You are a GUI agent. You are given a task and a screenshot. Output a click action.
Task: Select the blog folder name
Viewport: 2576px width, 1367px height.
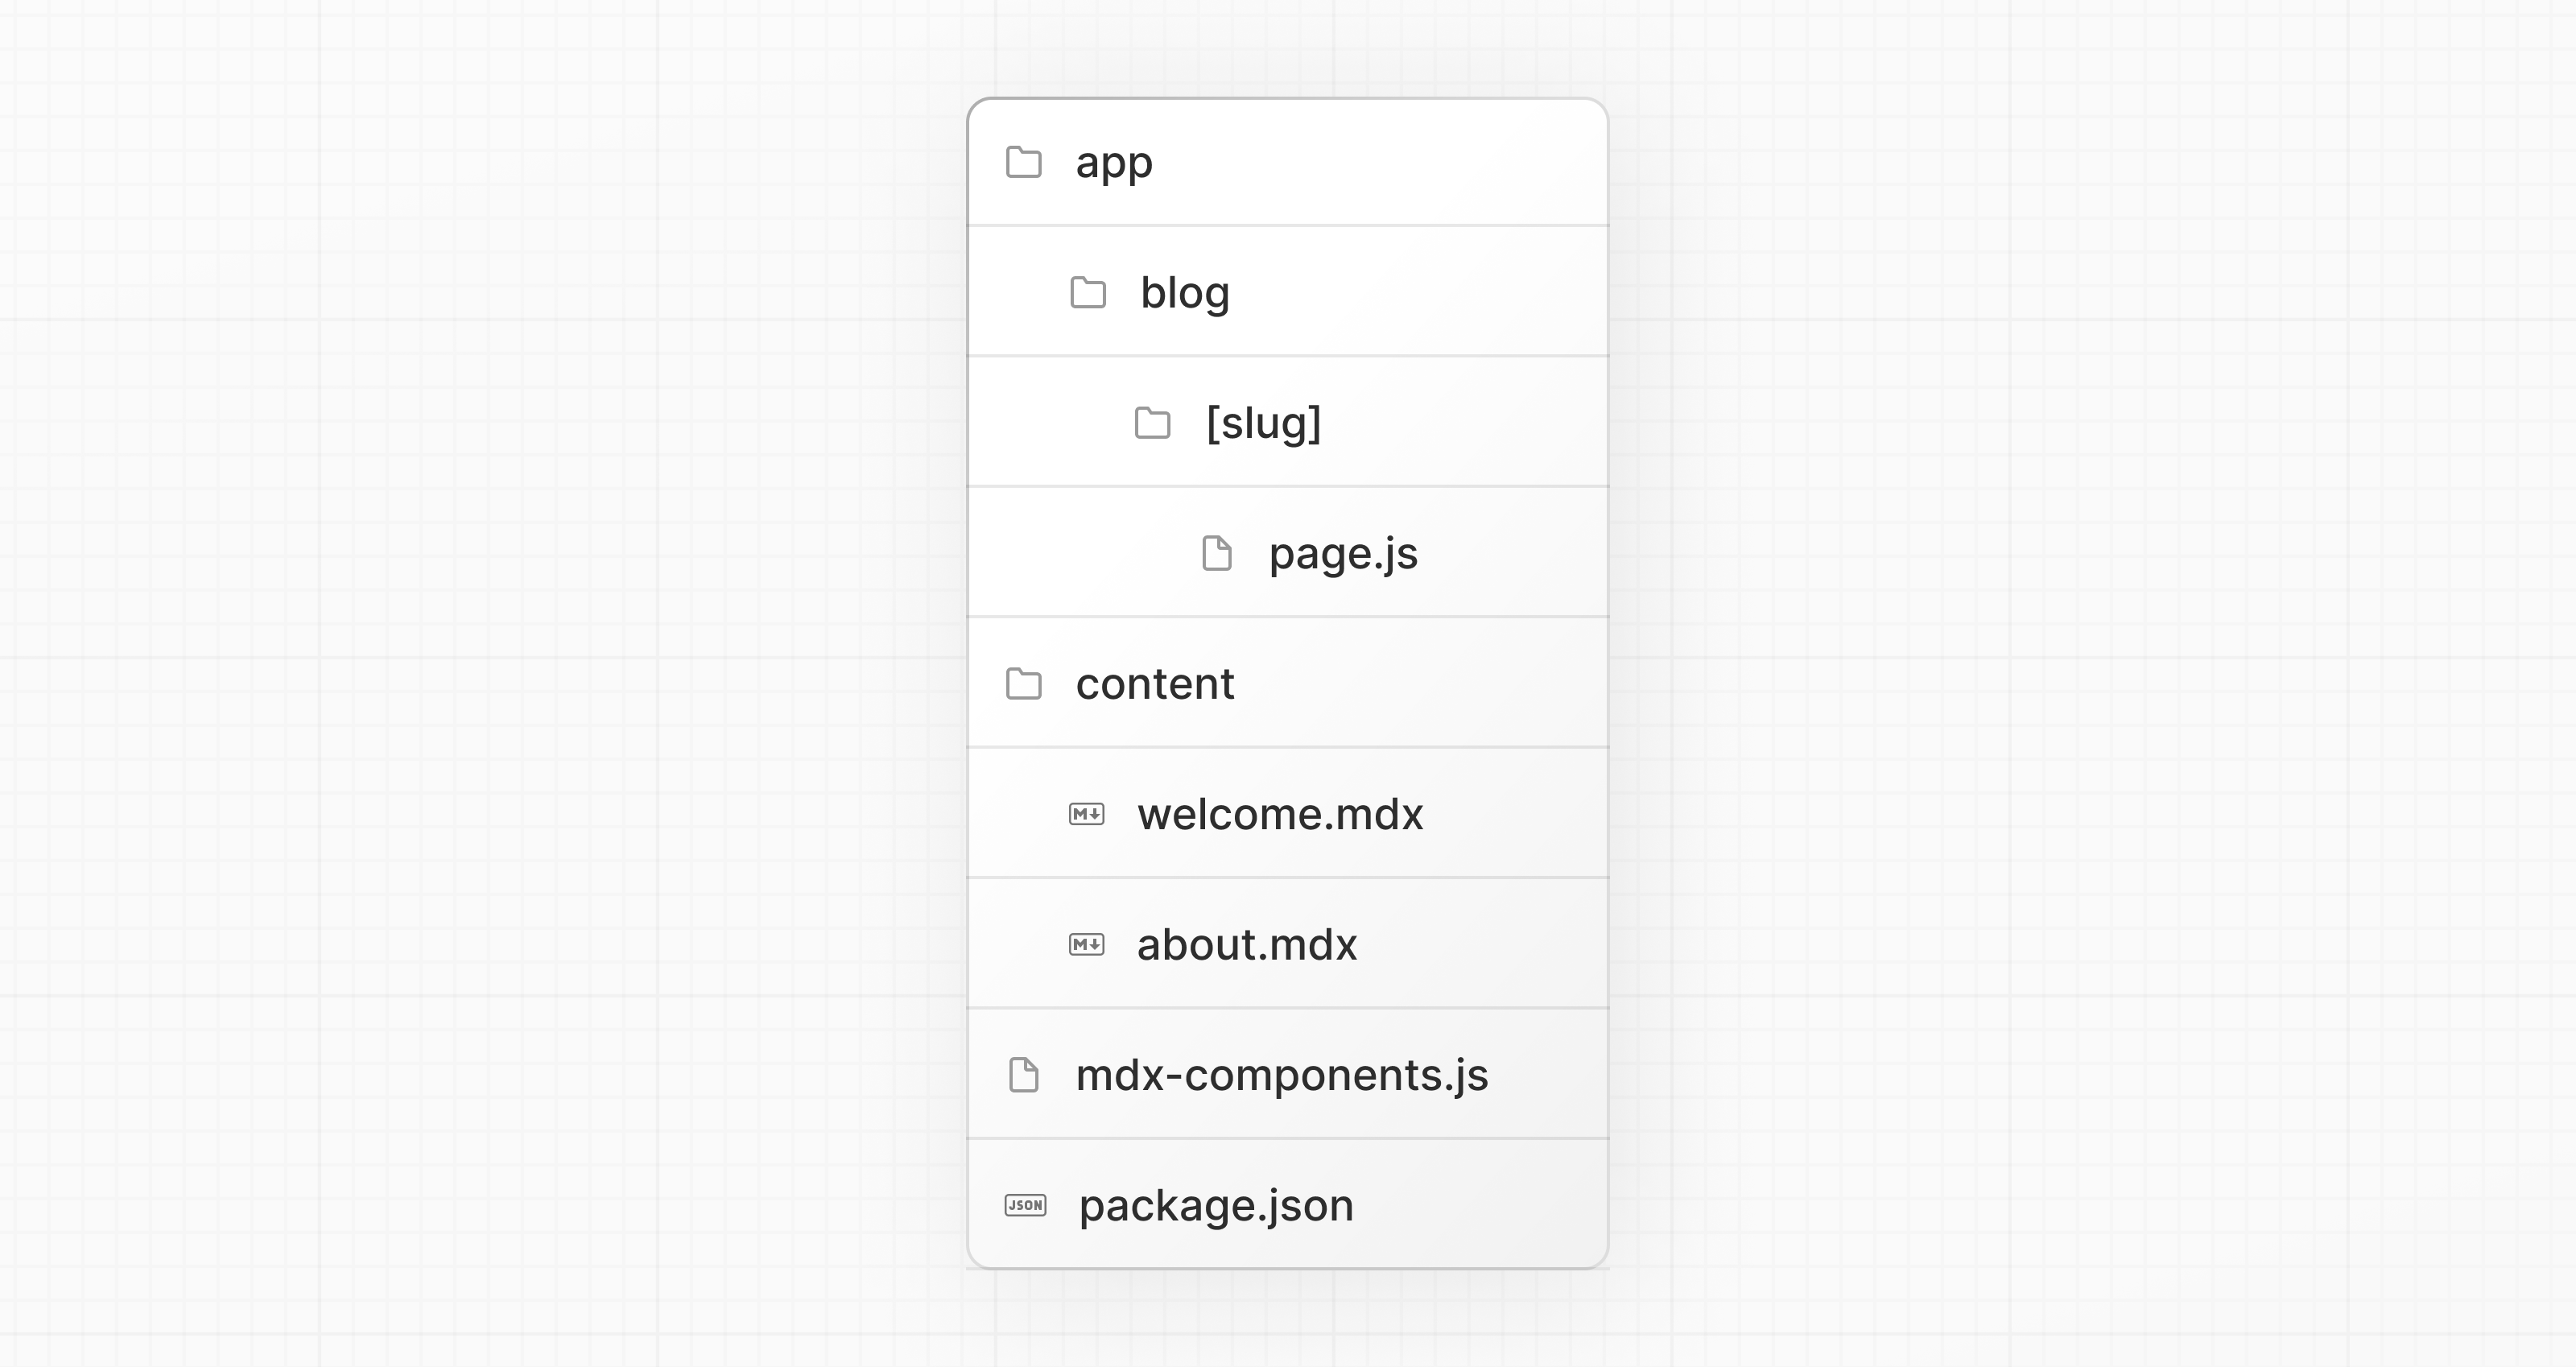click(1185, 293)
